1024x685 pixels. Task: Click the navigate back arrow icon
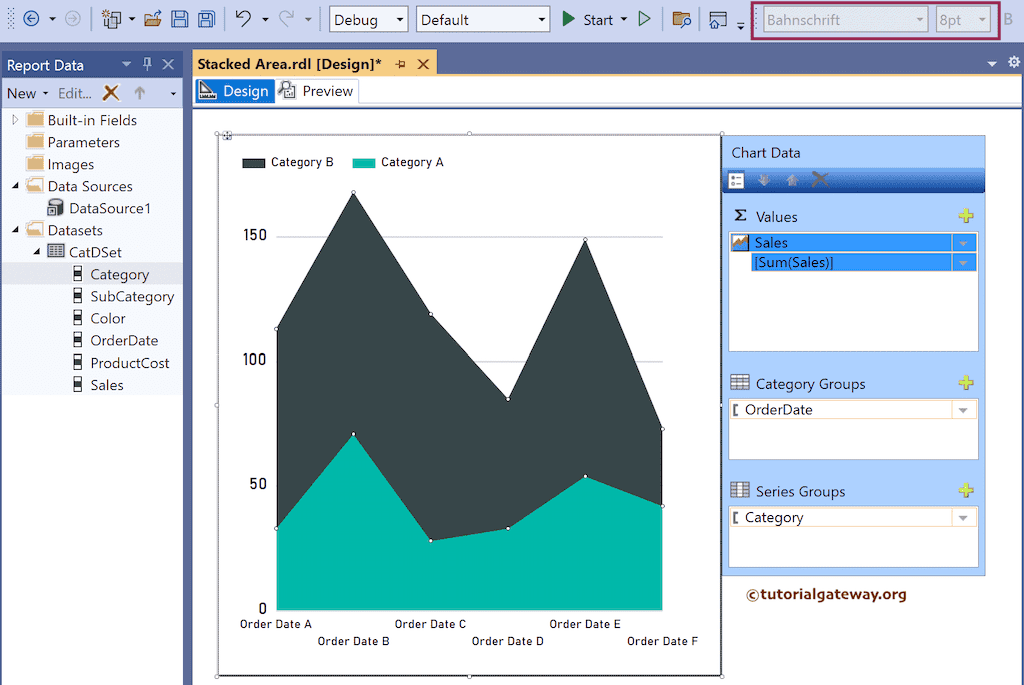pos(31,19)
